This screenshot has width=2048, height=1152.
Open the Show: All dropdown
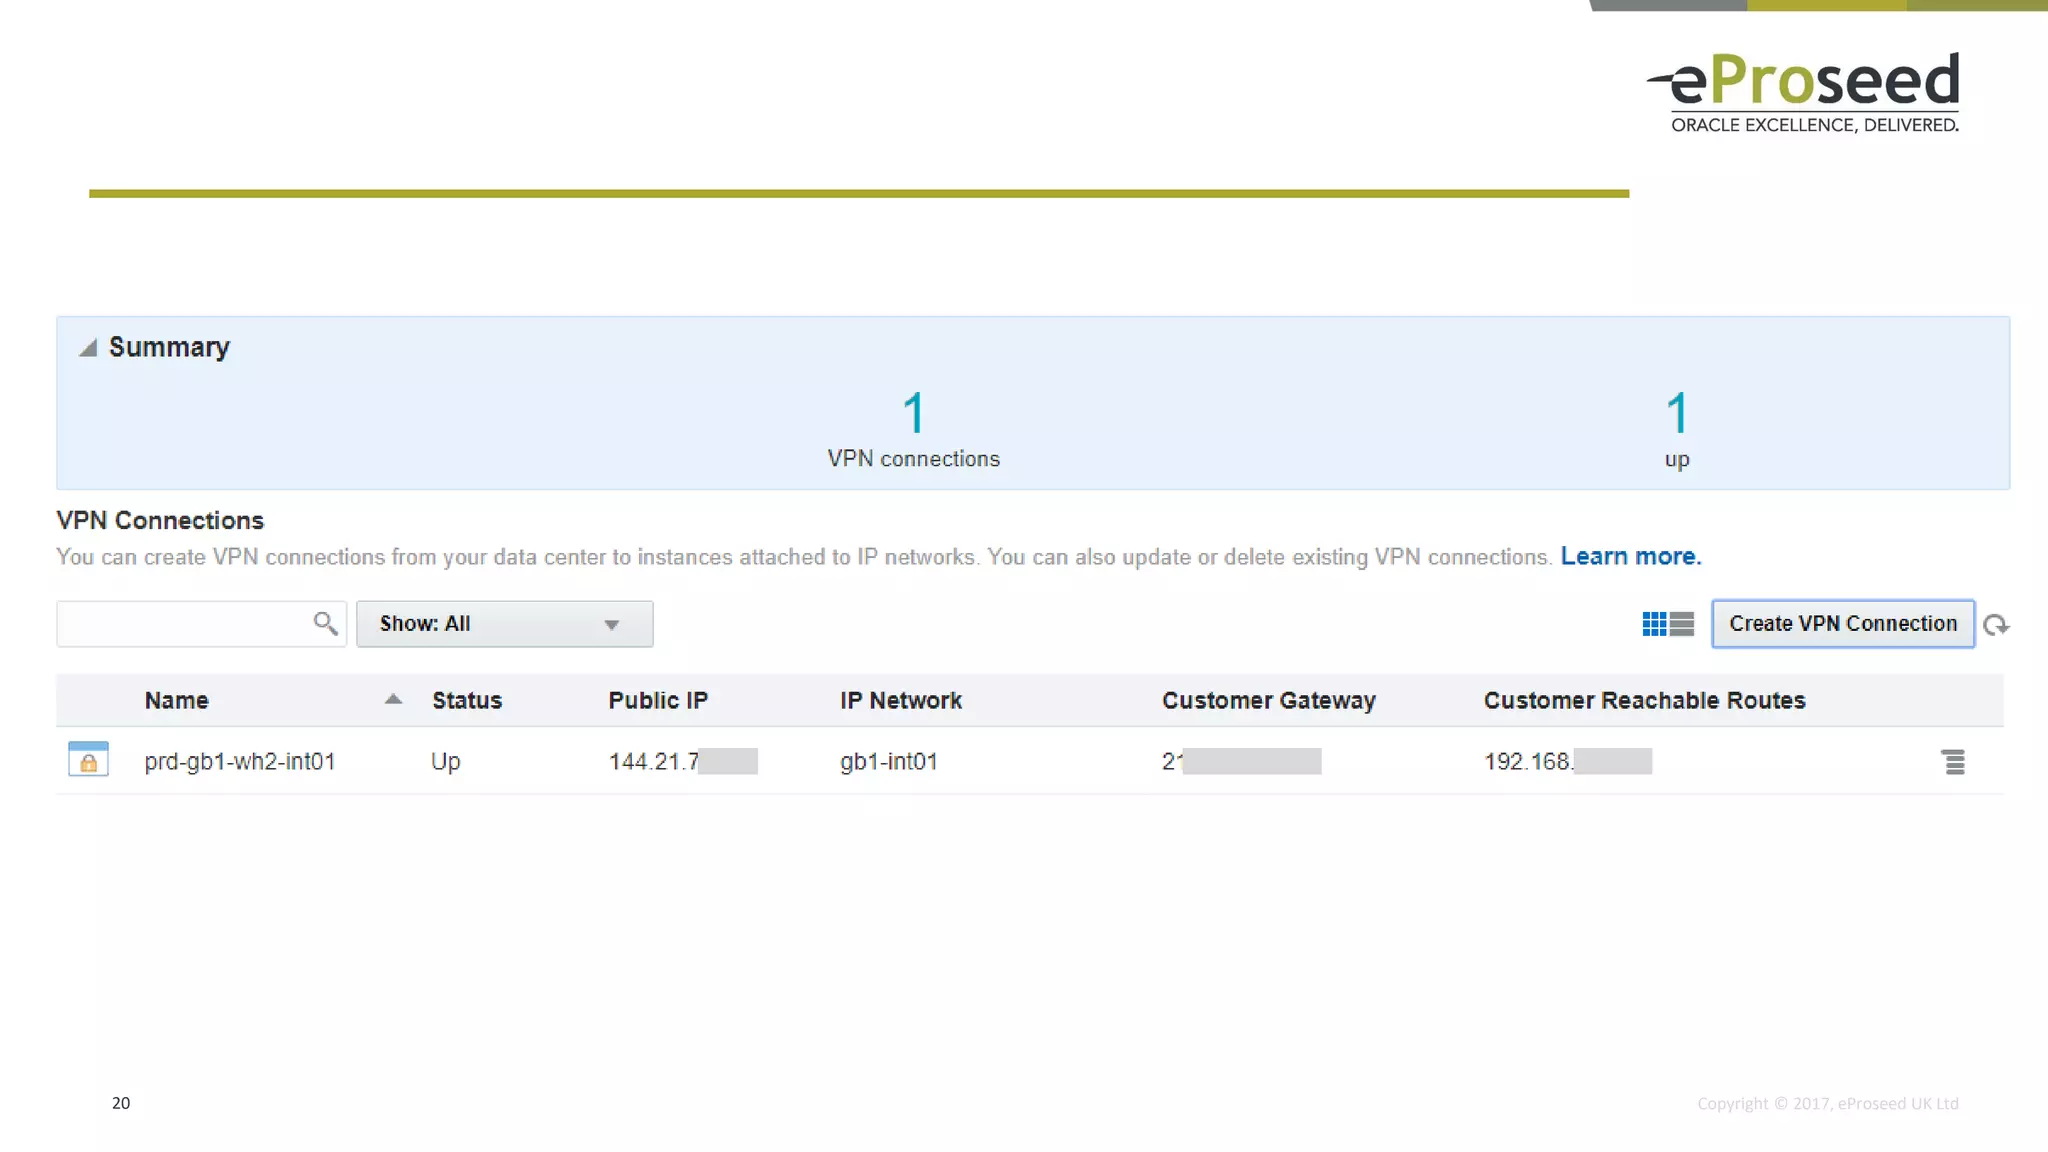504,624
